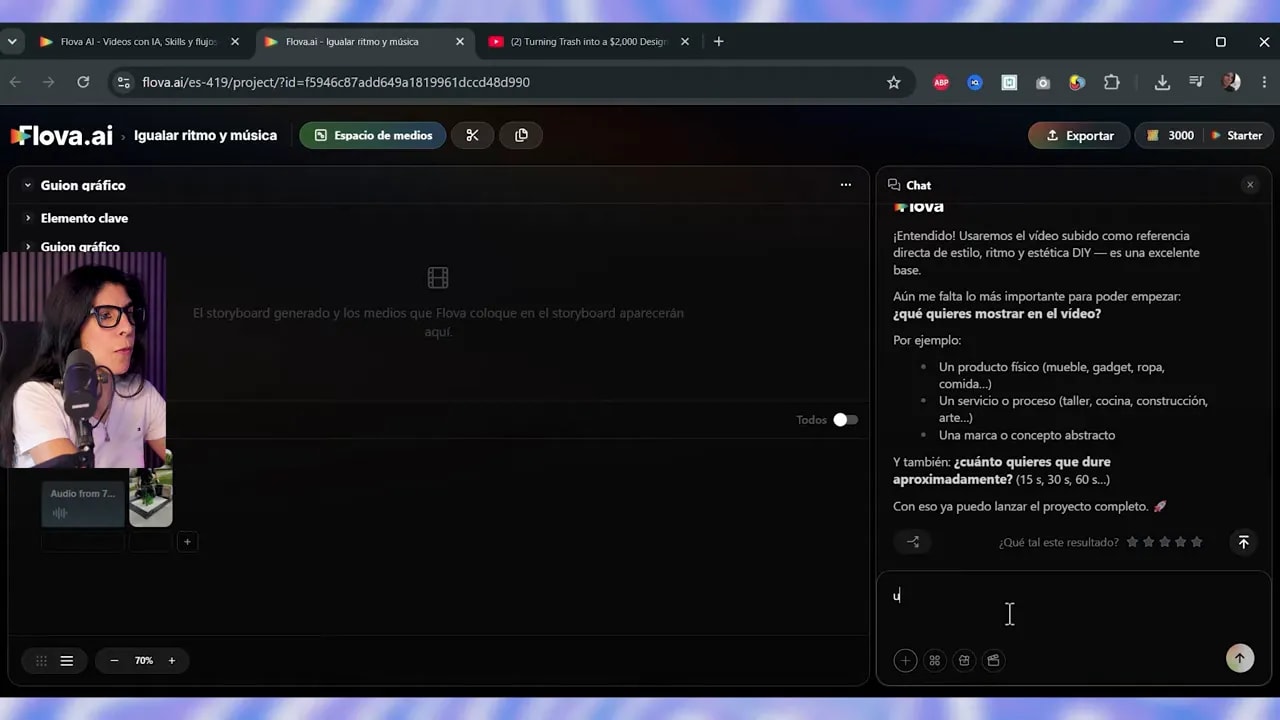Screen dimensions: 1280x720
Task: Close the Turning Trash YouTube tab
Action: tap(685, 42)
